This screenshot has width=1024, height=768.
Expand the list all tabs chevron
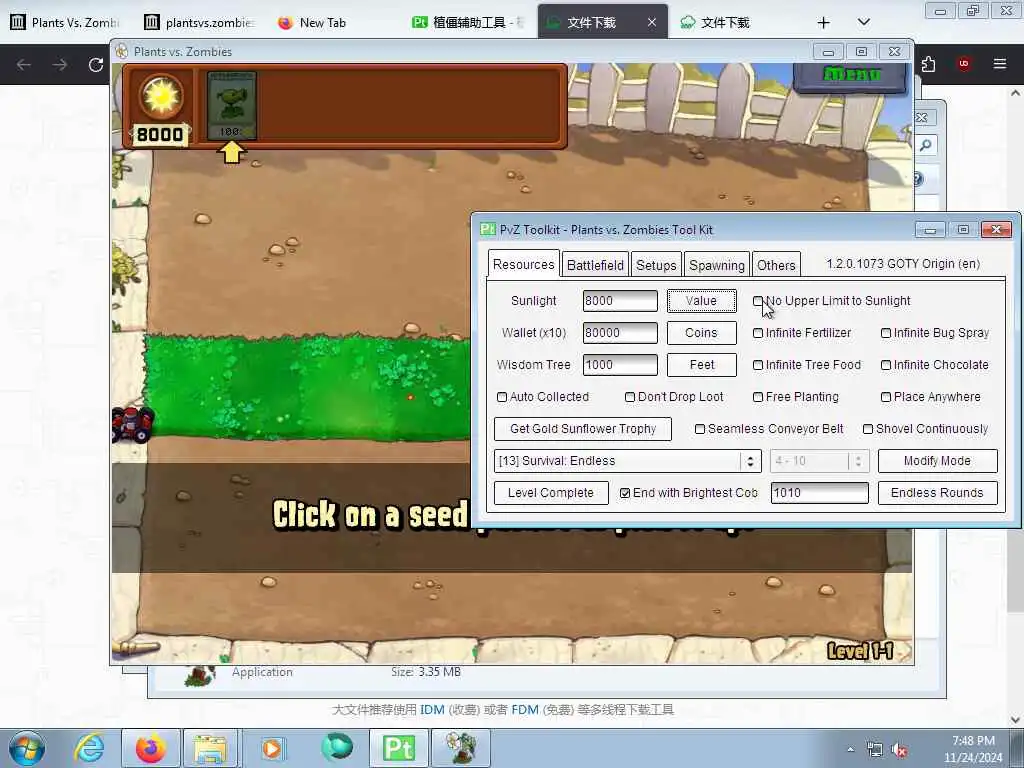pyautogui.click(x=863, y=22)
